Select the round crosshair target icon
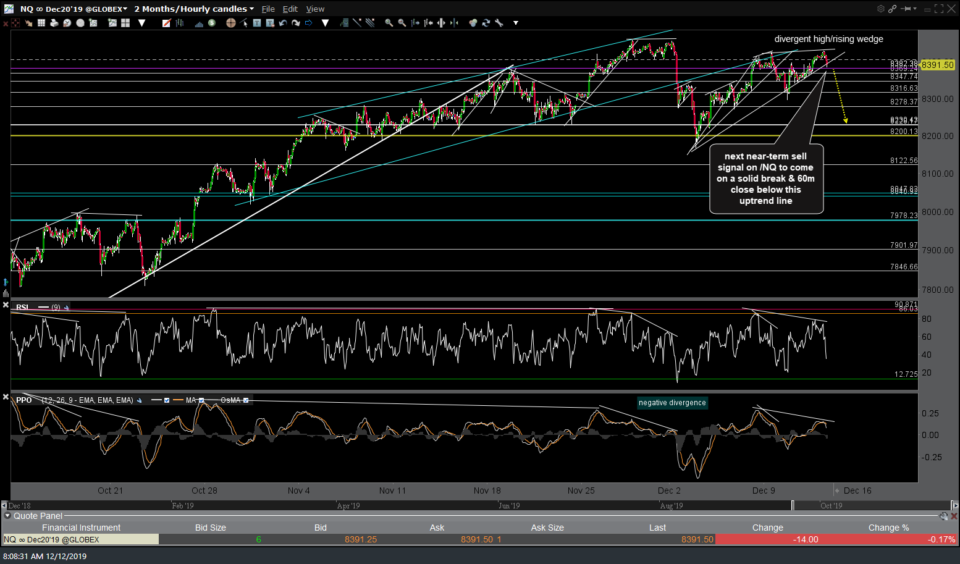This screenshot has width=960, height=564. point(231,23)
